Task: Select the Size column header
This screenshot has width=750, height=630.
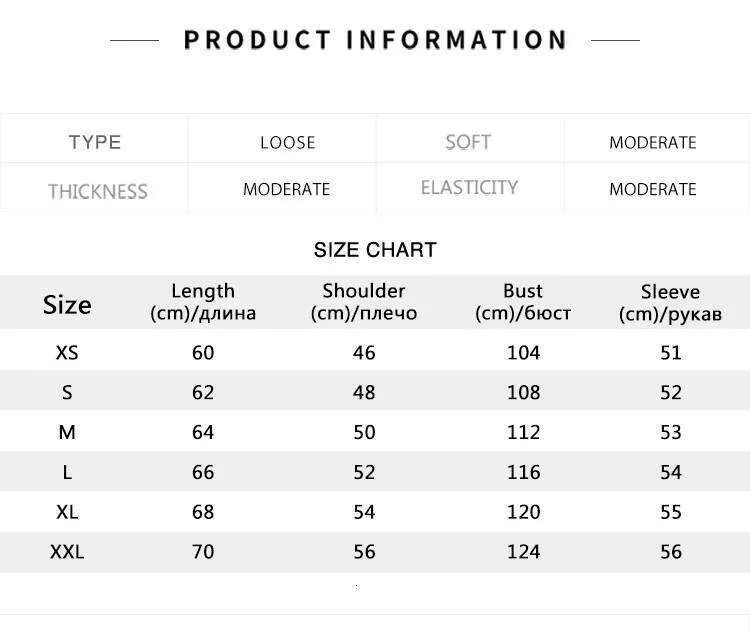Action: (x=67, y=305)
